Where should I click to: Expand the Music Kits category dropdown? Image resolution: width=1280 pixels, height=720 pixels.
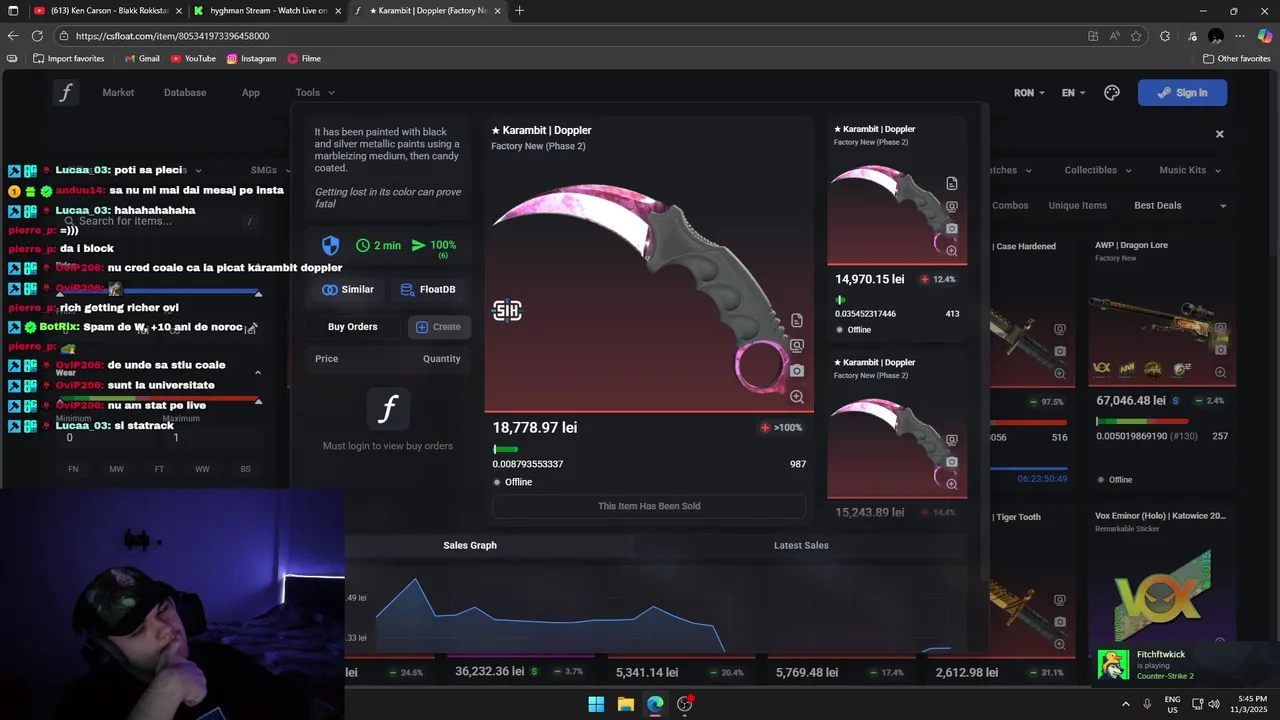(1189, 170)
